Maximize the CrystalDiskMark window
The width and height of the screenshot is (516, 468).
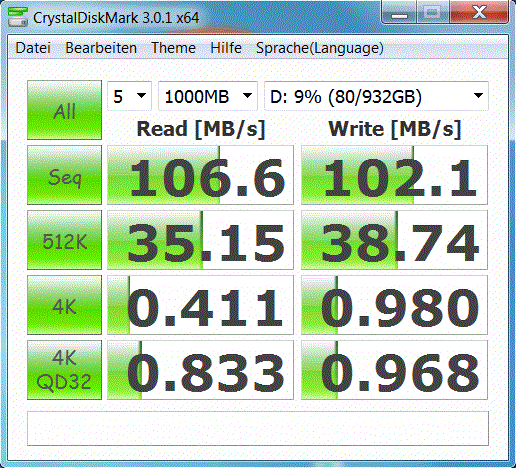(433, 13)
